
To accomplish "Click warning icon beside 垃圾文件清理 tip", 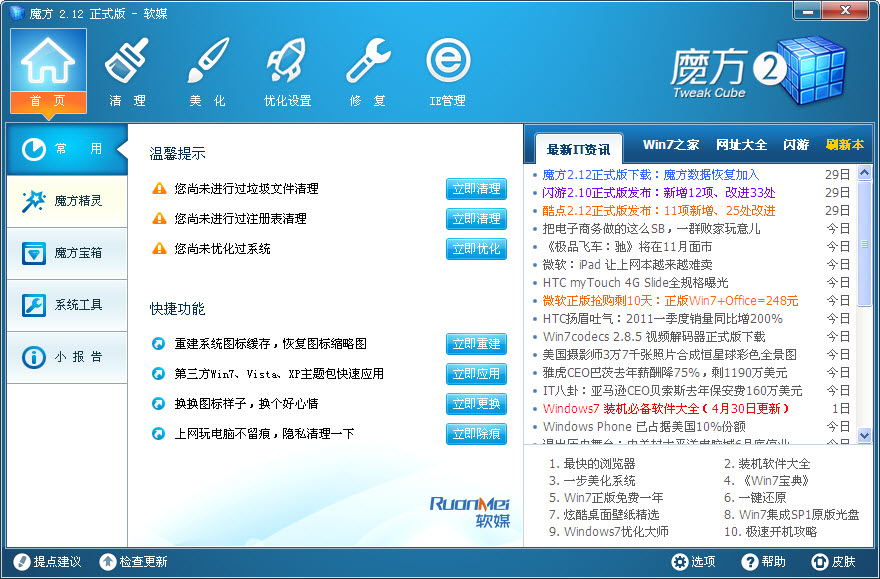I will pos(159,189).
